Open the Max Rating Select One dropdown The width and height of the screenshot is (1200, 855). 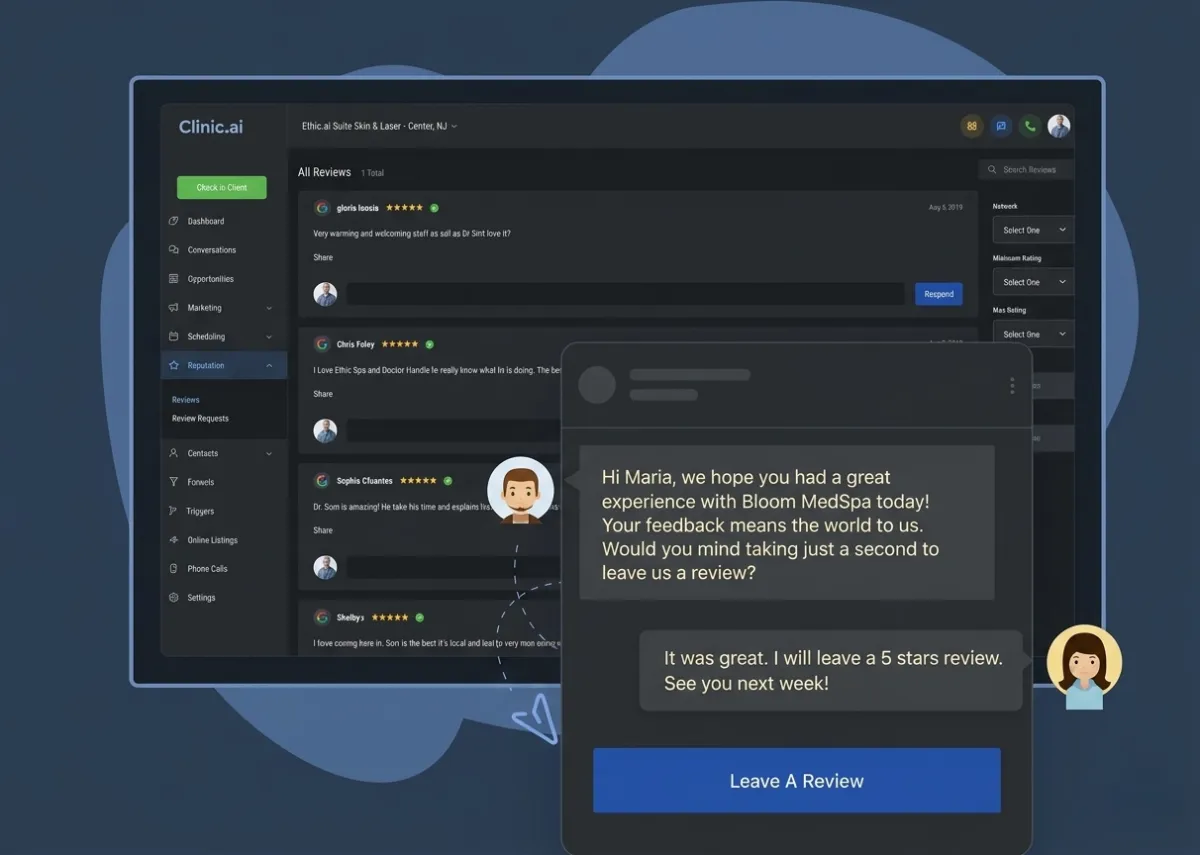point(1033,334)
